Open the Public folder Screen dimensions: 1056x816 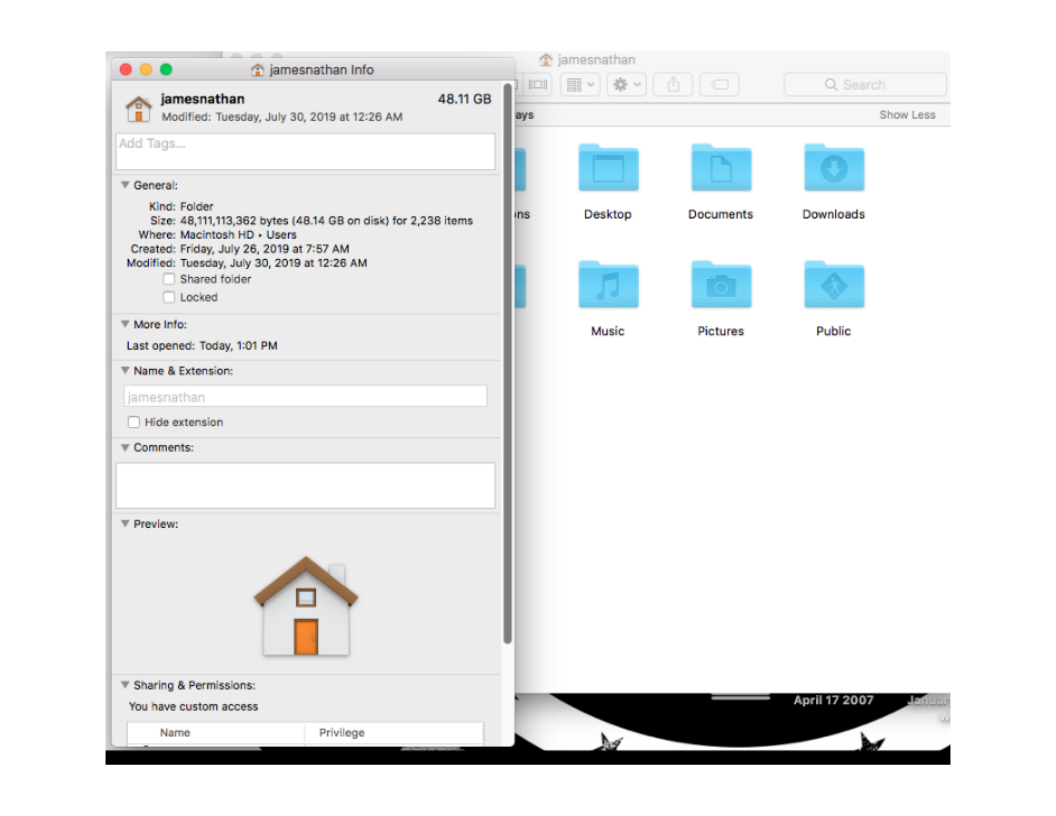pos(833,286)
